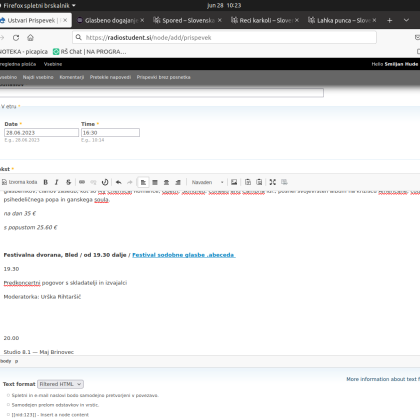Apply strikethrough formatting
The height and width of the screenshot is (420, 420).
pos(68,182)
